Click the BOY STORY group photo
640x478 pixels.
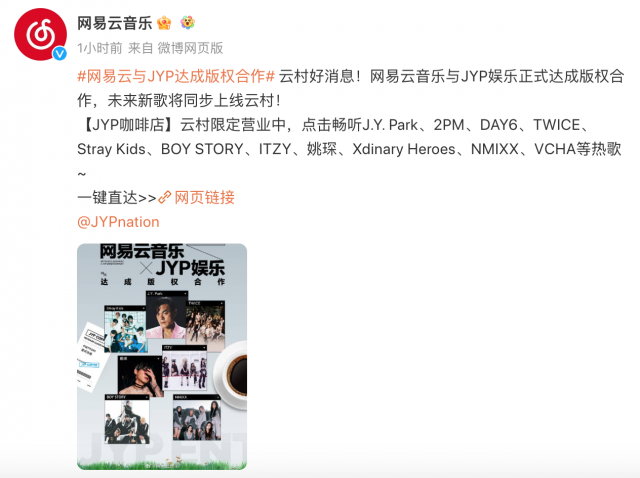[x=127, y=419]
